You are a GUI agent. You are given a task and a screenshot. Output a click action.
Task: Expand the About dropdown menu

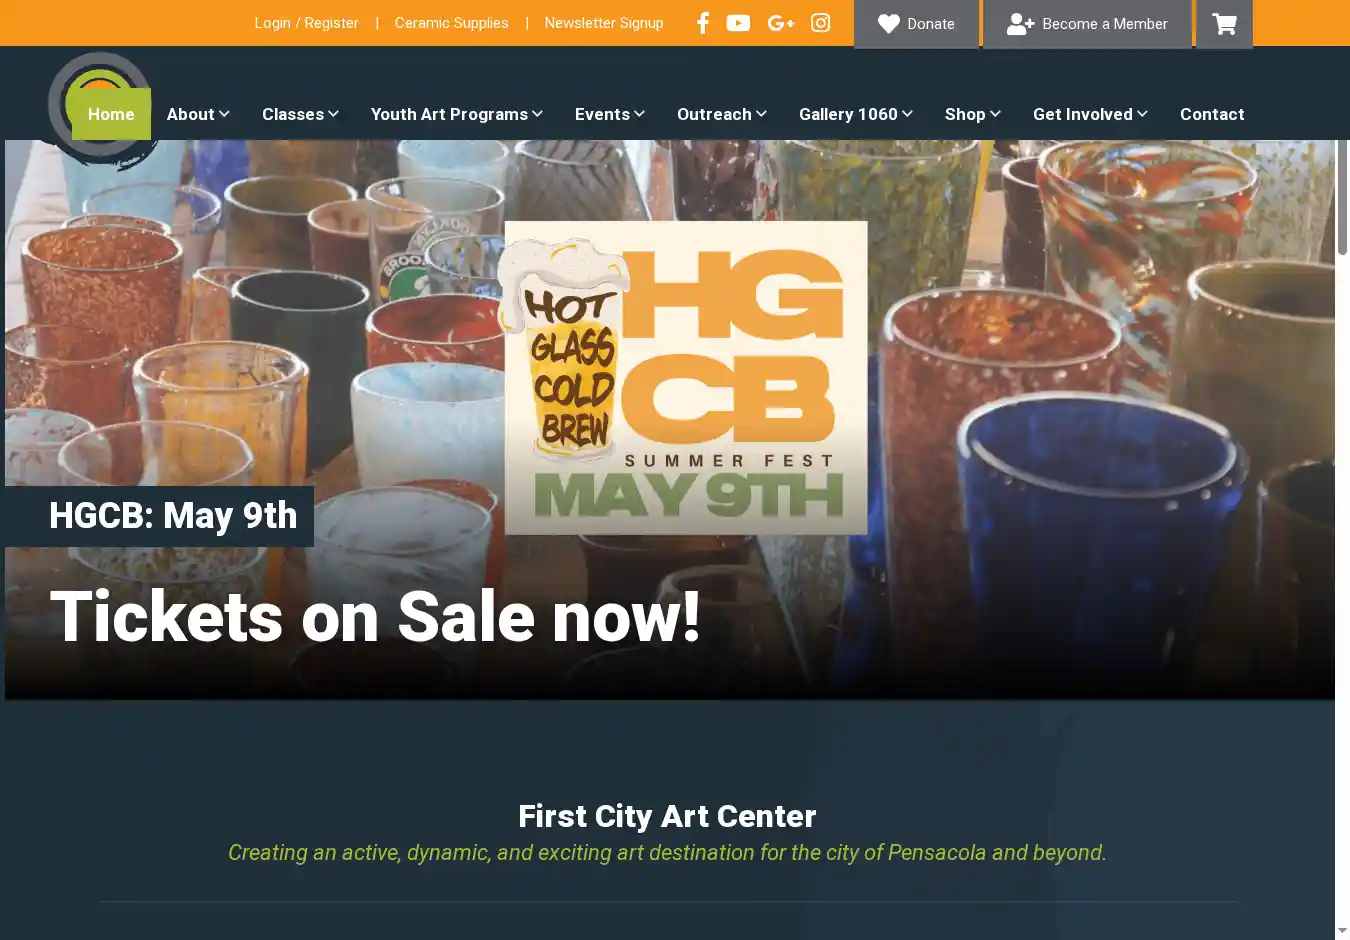coord(198,114)
